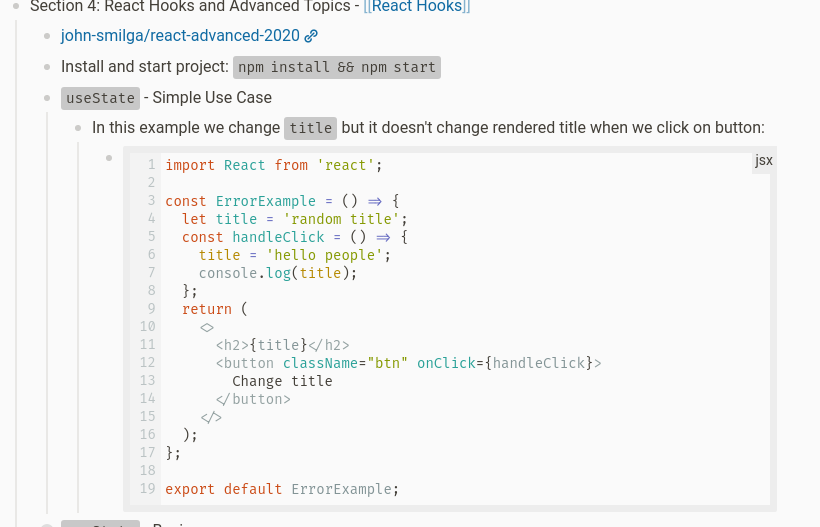Click code line '<h2>{title}</h2>'
This screenshot has height=527, width=820.
tap(282, 345)
